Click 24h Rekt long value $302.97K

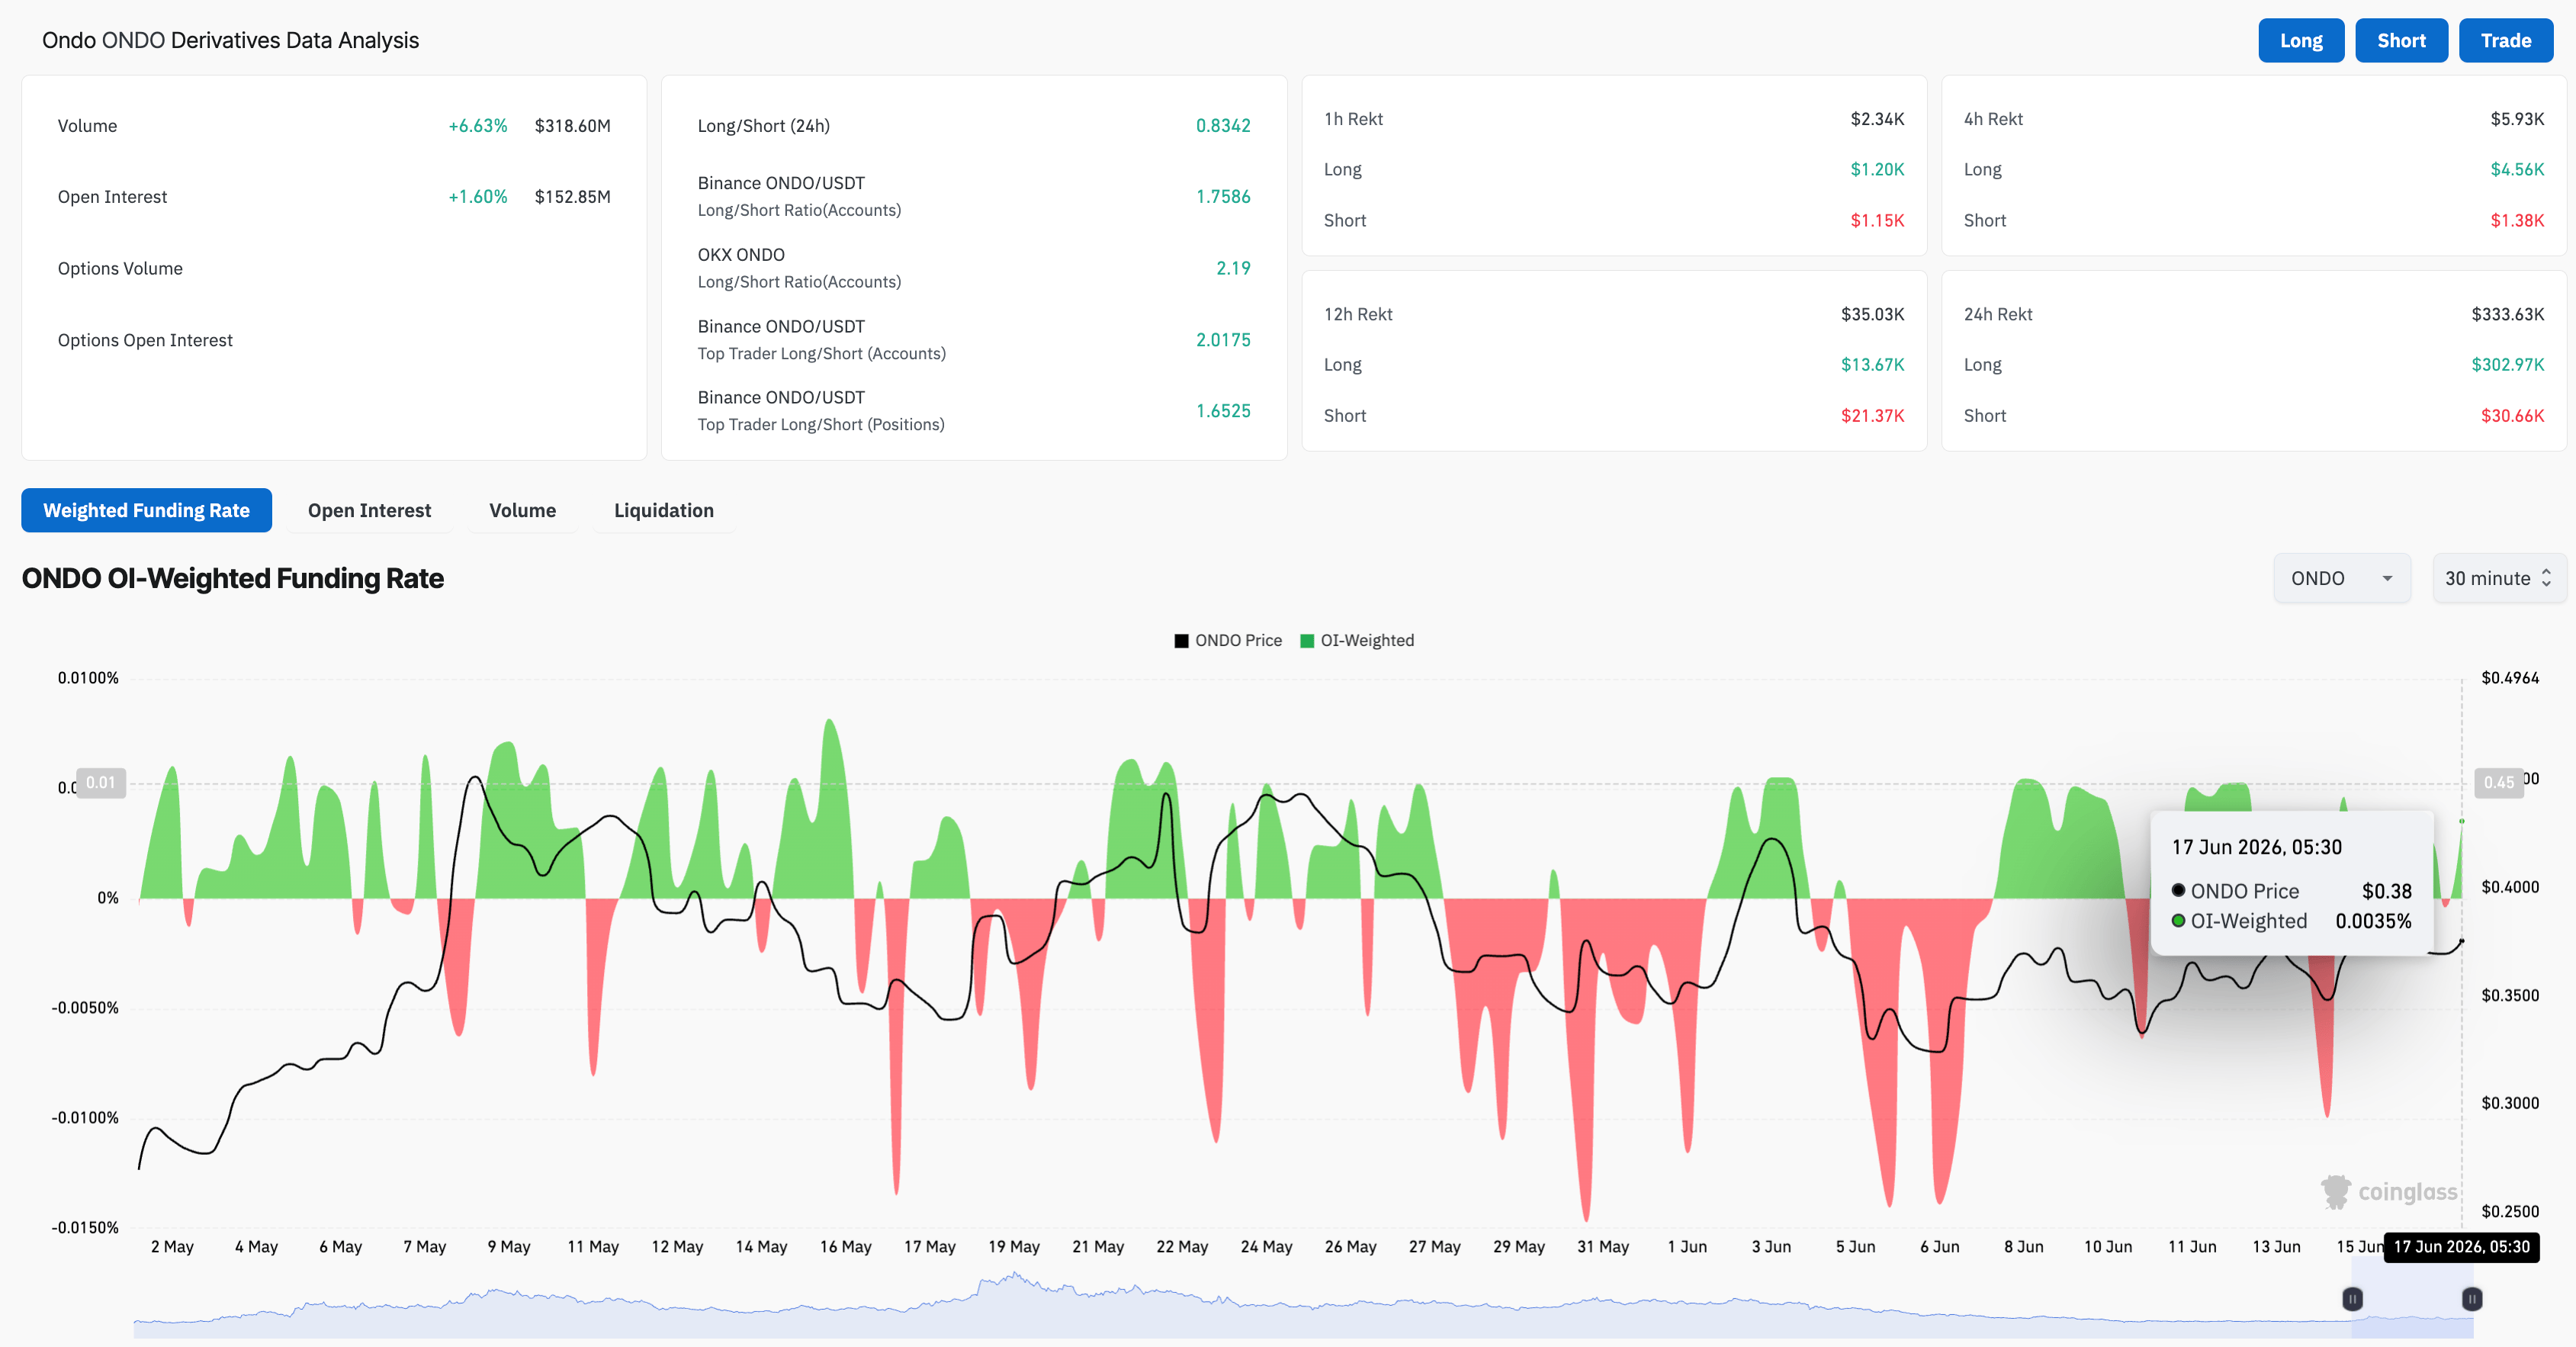point(2508,365)
